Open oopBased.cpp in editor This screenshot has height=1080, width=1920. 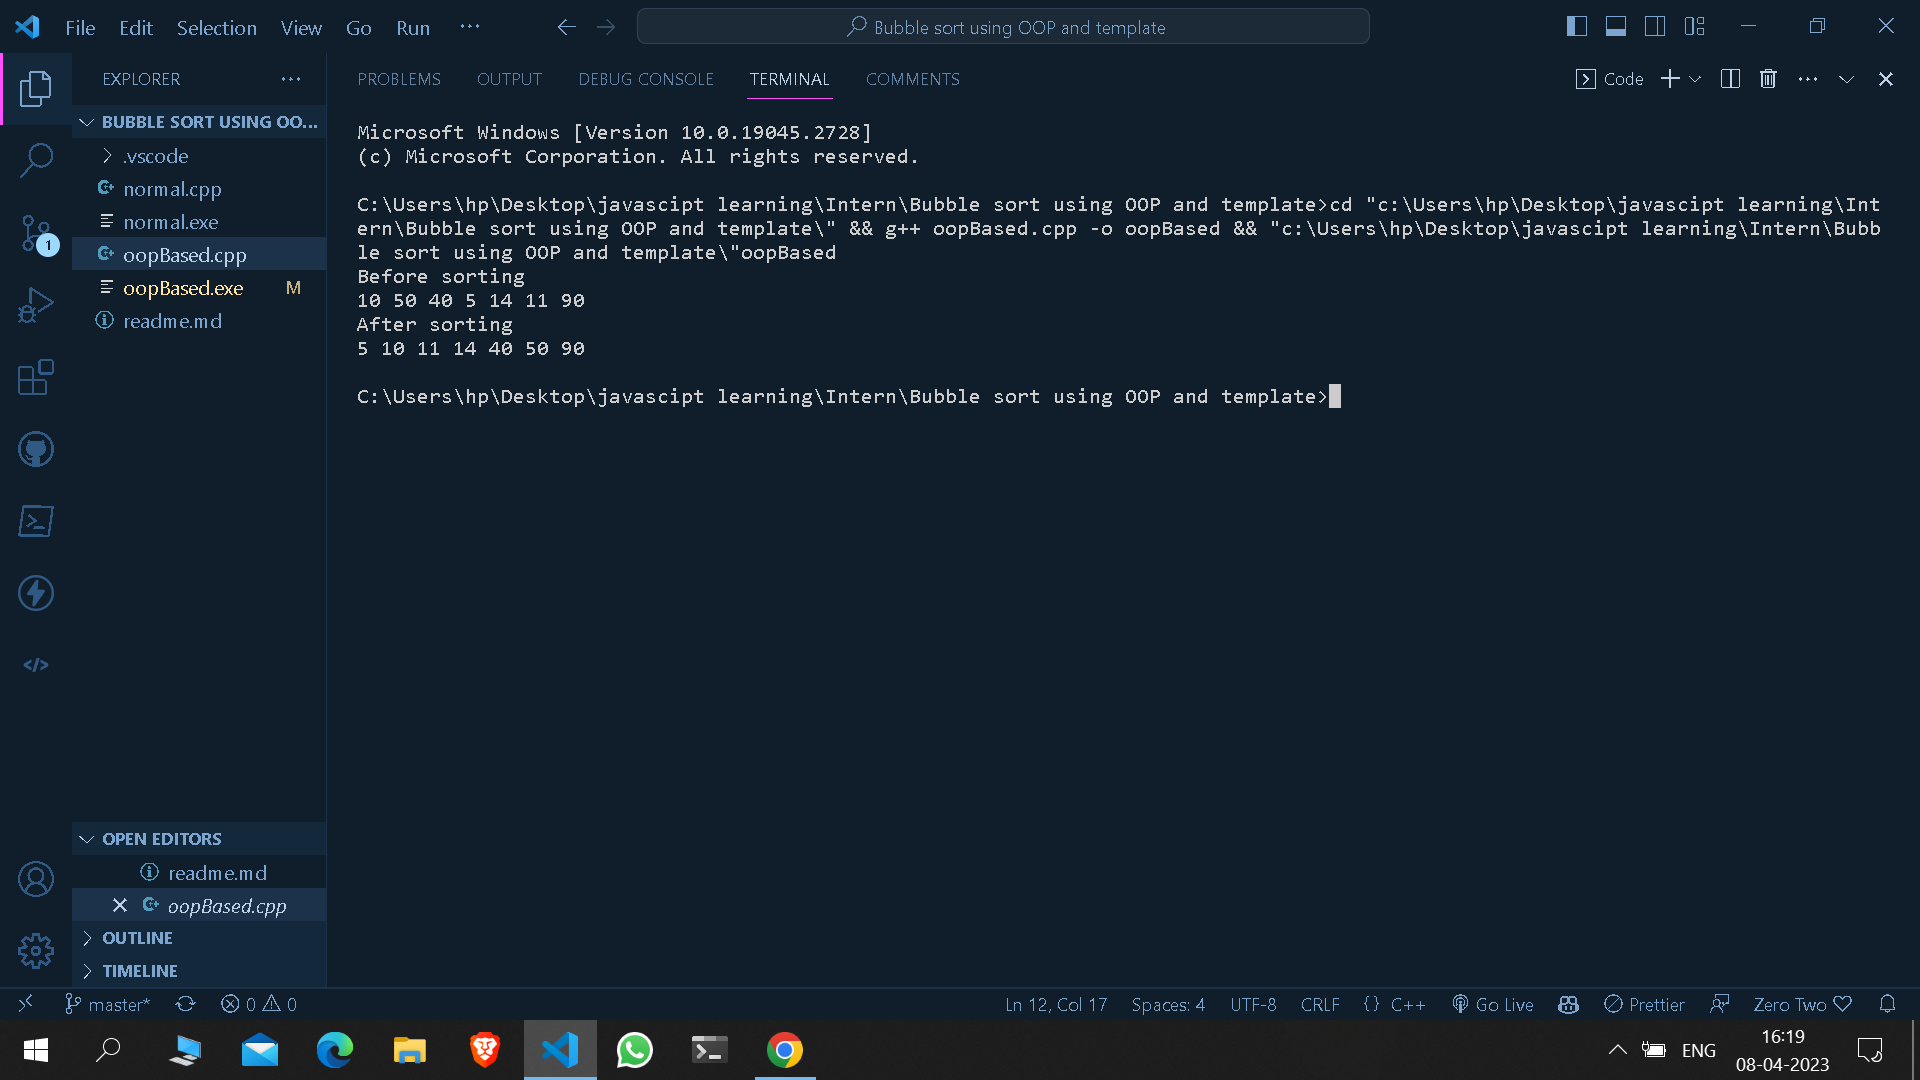pyautogui.click(x=185, y=253)
